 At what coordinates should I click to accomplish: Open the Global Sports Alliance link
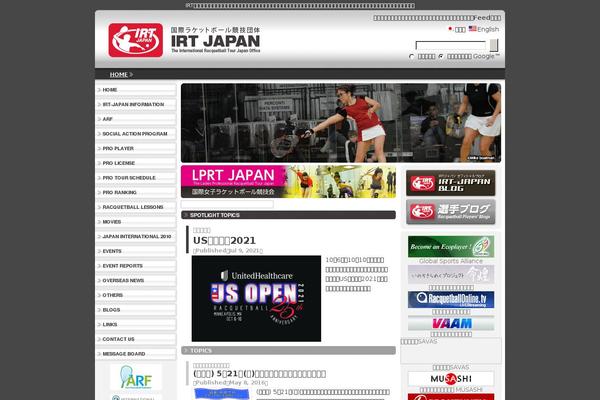point(451,261)
